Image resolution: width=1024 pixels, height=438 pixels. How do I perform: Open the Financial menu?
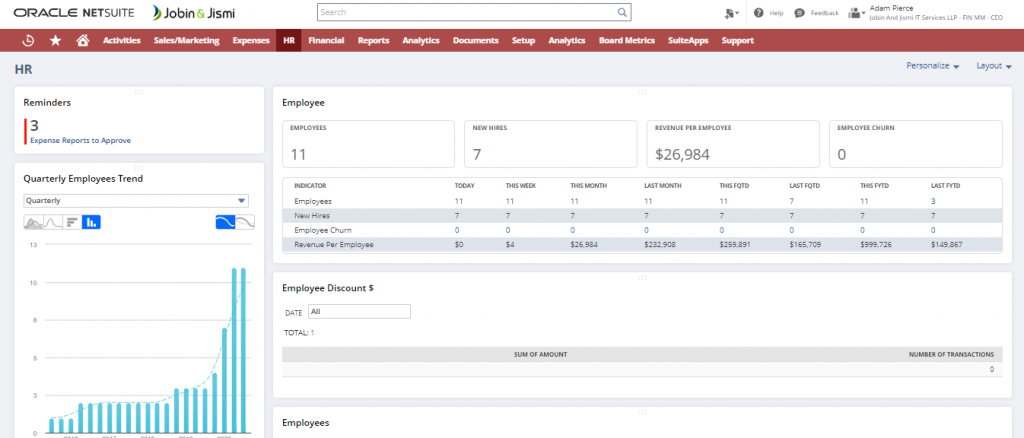pos(326,40)
